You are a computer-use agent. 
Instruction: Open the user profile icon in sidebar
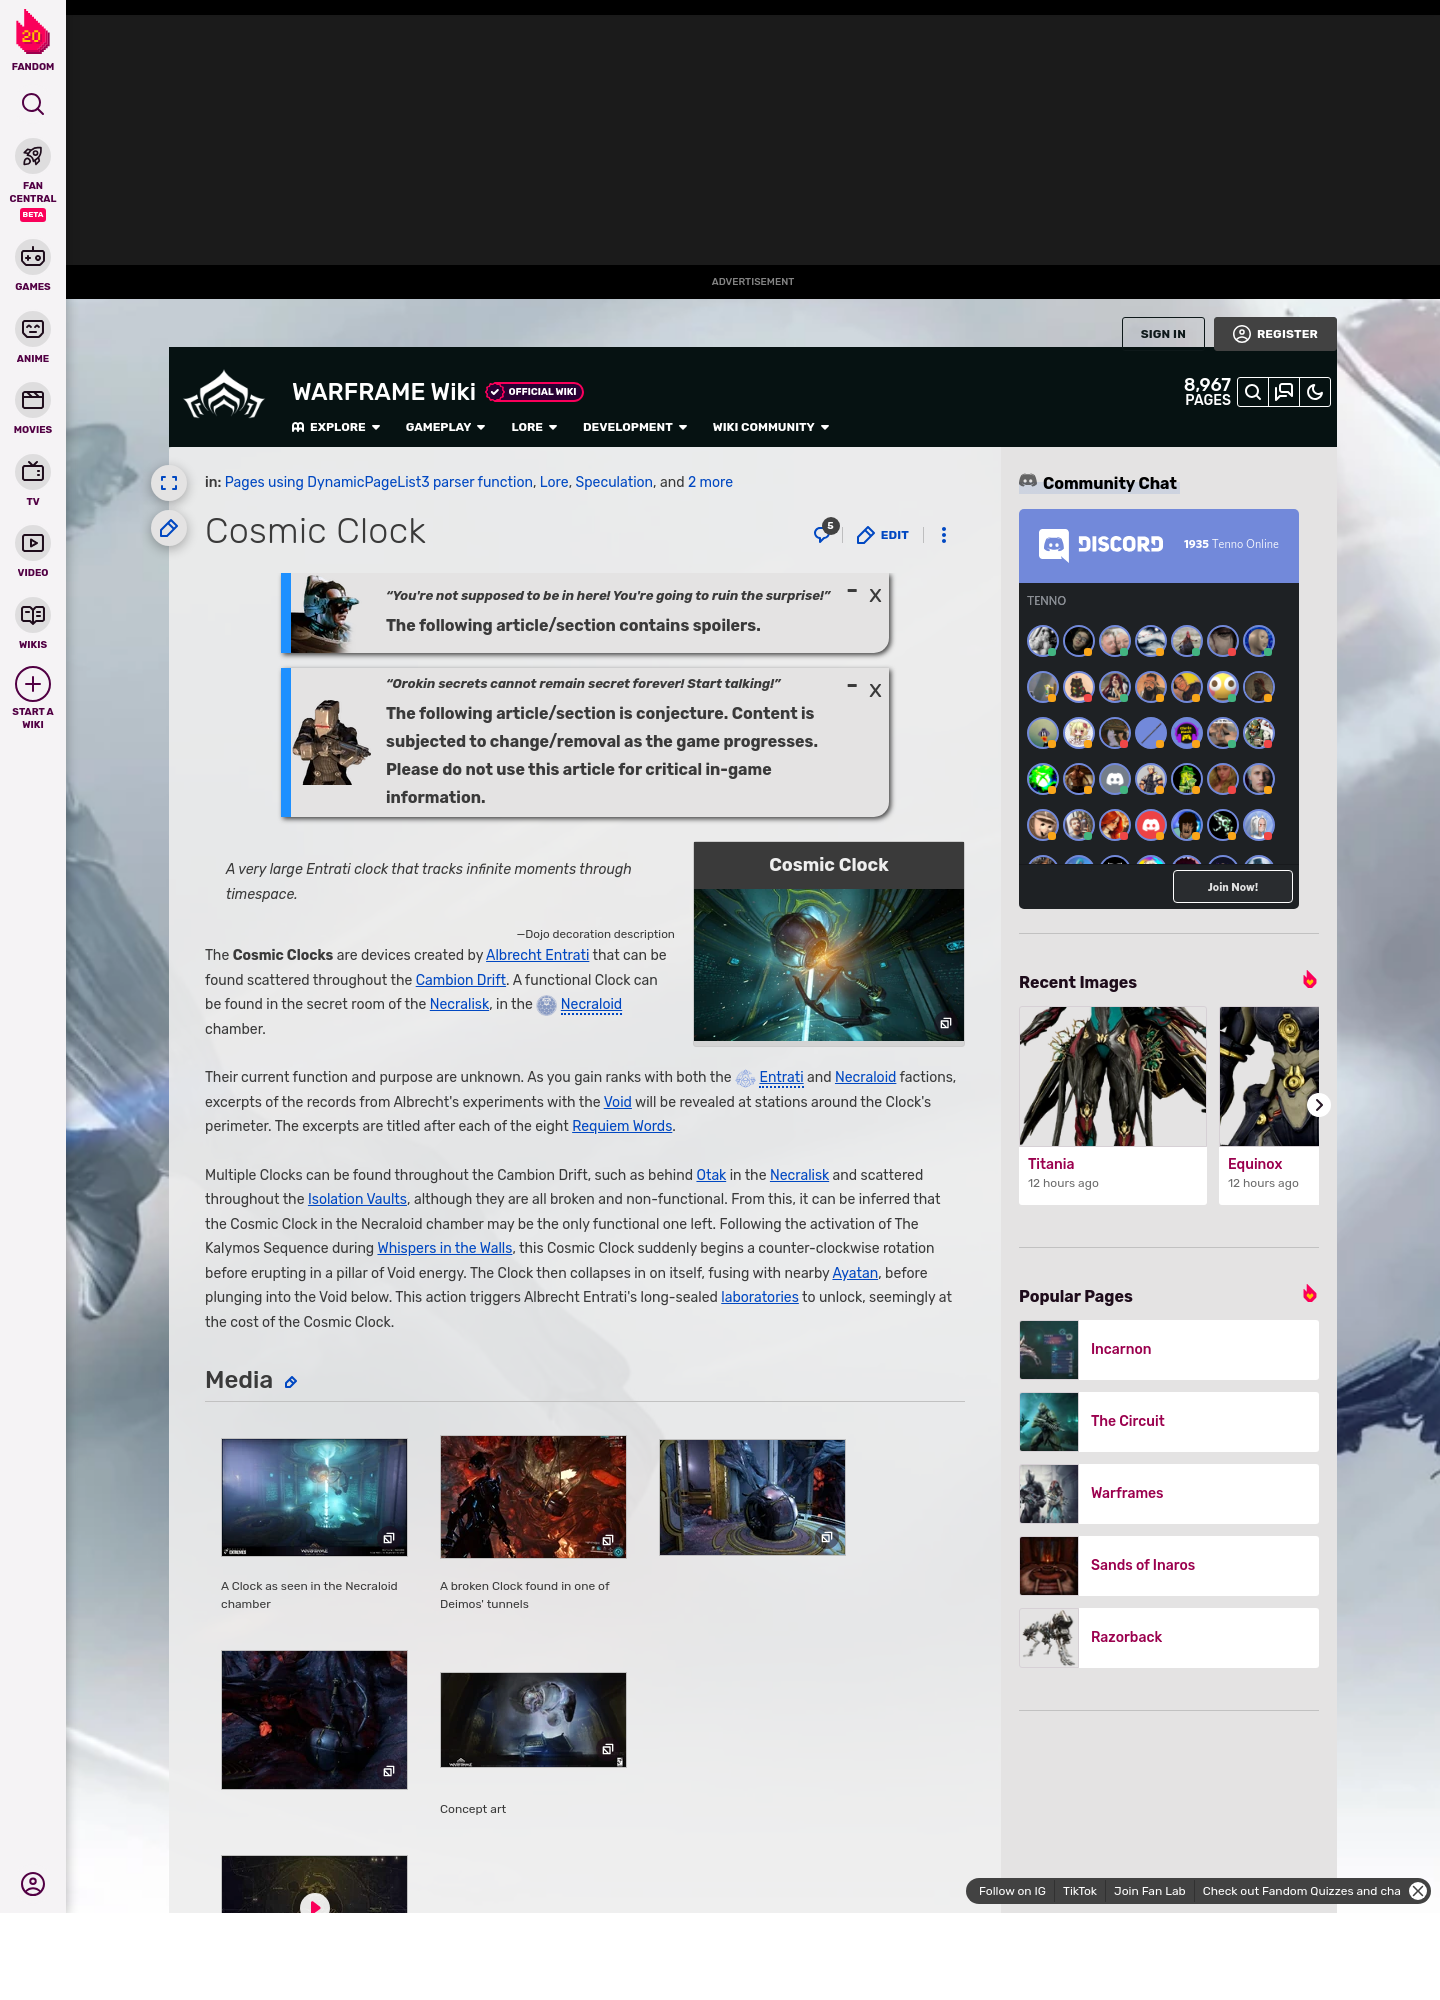(x=33, y=1884)
